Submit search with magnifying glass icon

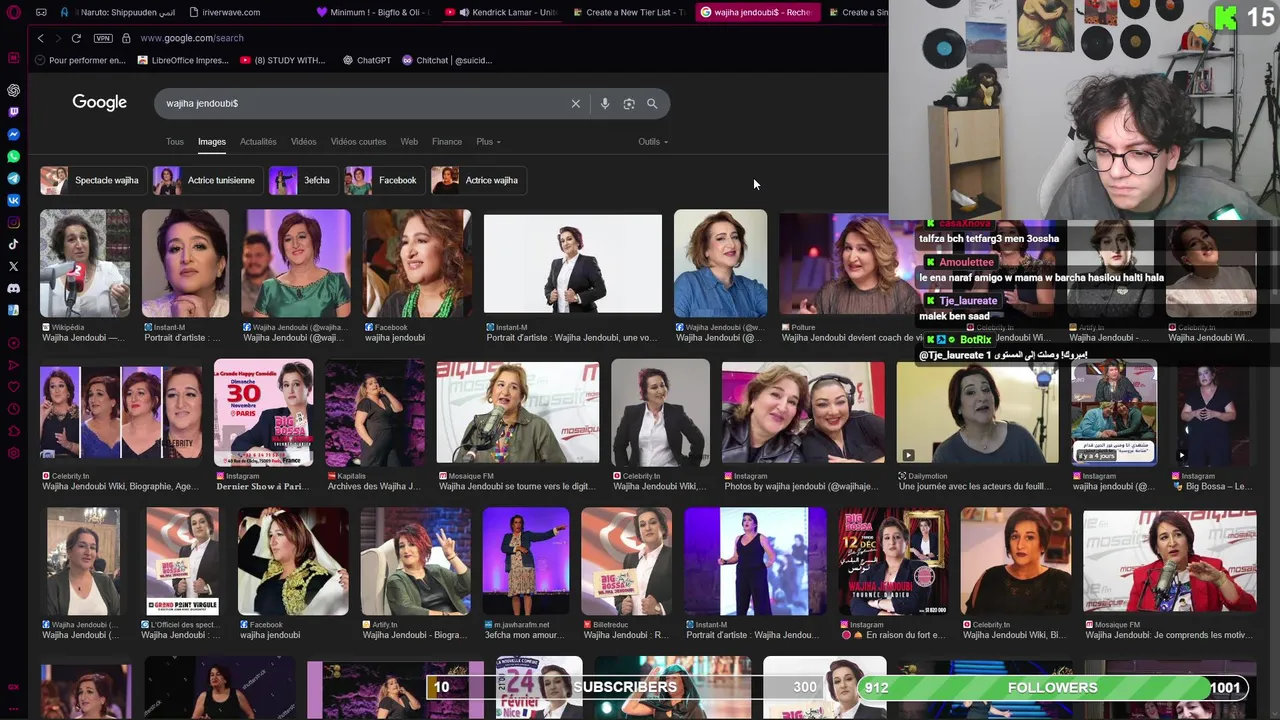(x=652, y=104)
